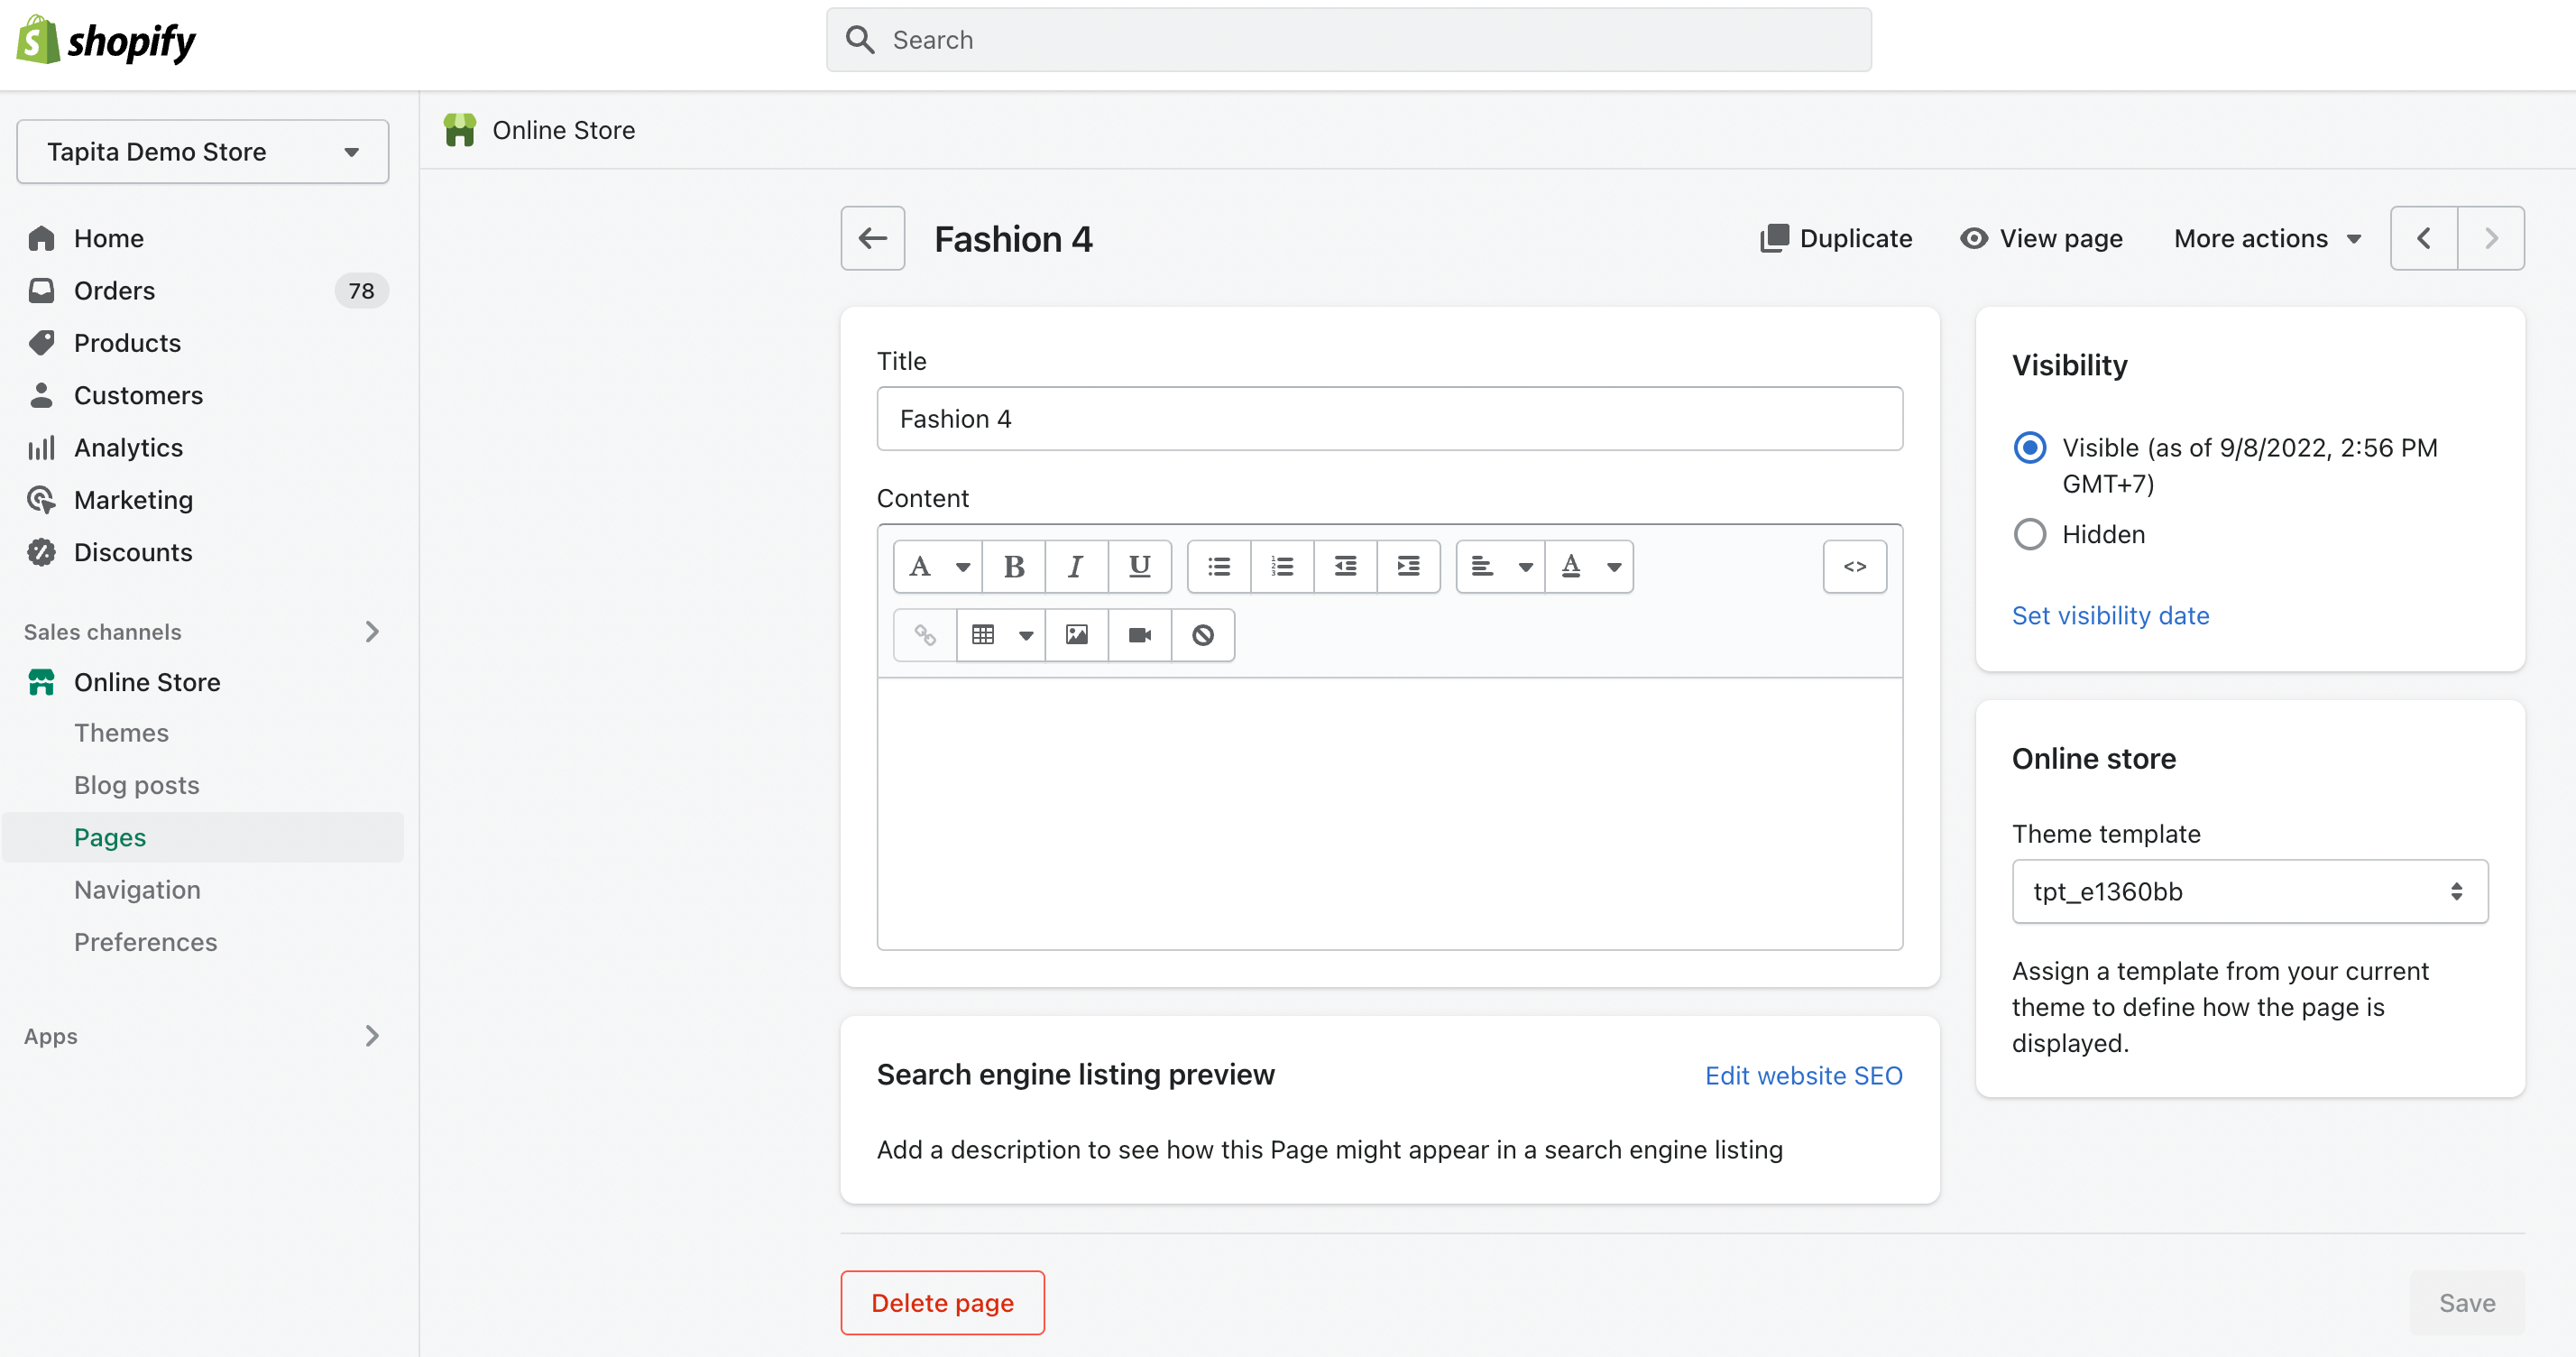Select the Hidden visibility option
Image resolution: width=2576 pixels, height=1357 pixels.
2029,534
